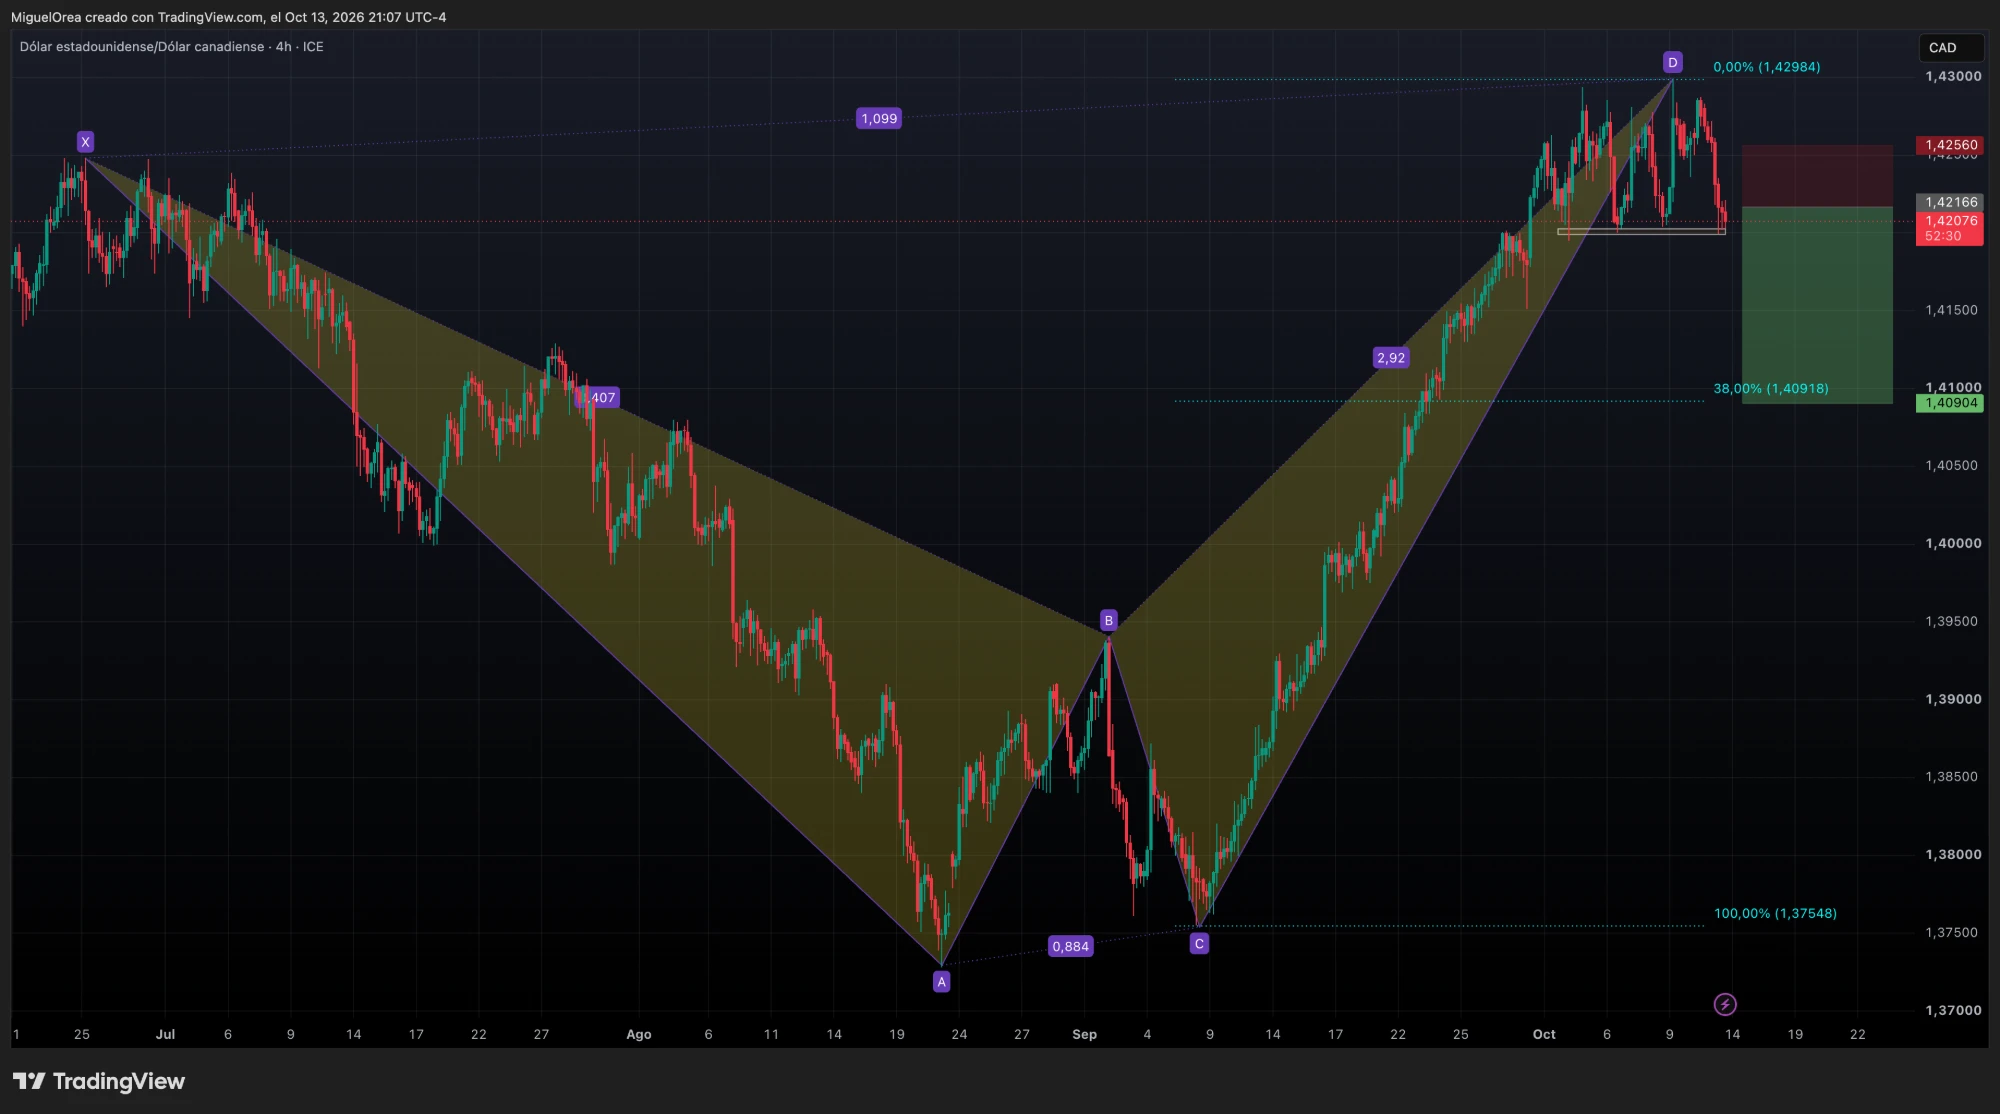Click the Ago label on the time axis
This screenshot has width=2000, height=1114.
638,1034
